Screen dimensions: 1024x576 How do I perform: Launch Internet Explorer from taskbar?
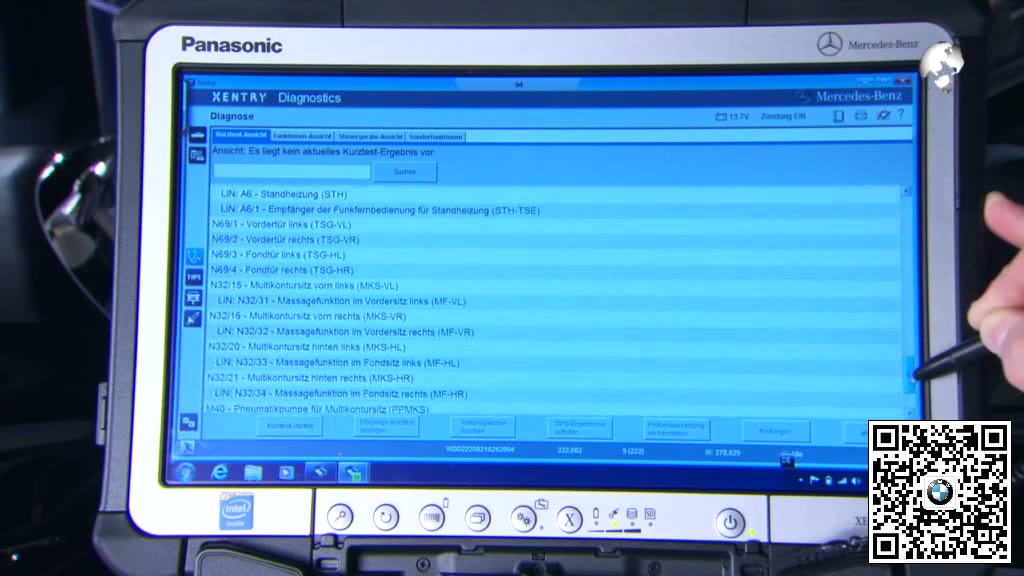(220, 472)
